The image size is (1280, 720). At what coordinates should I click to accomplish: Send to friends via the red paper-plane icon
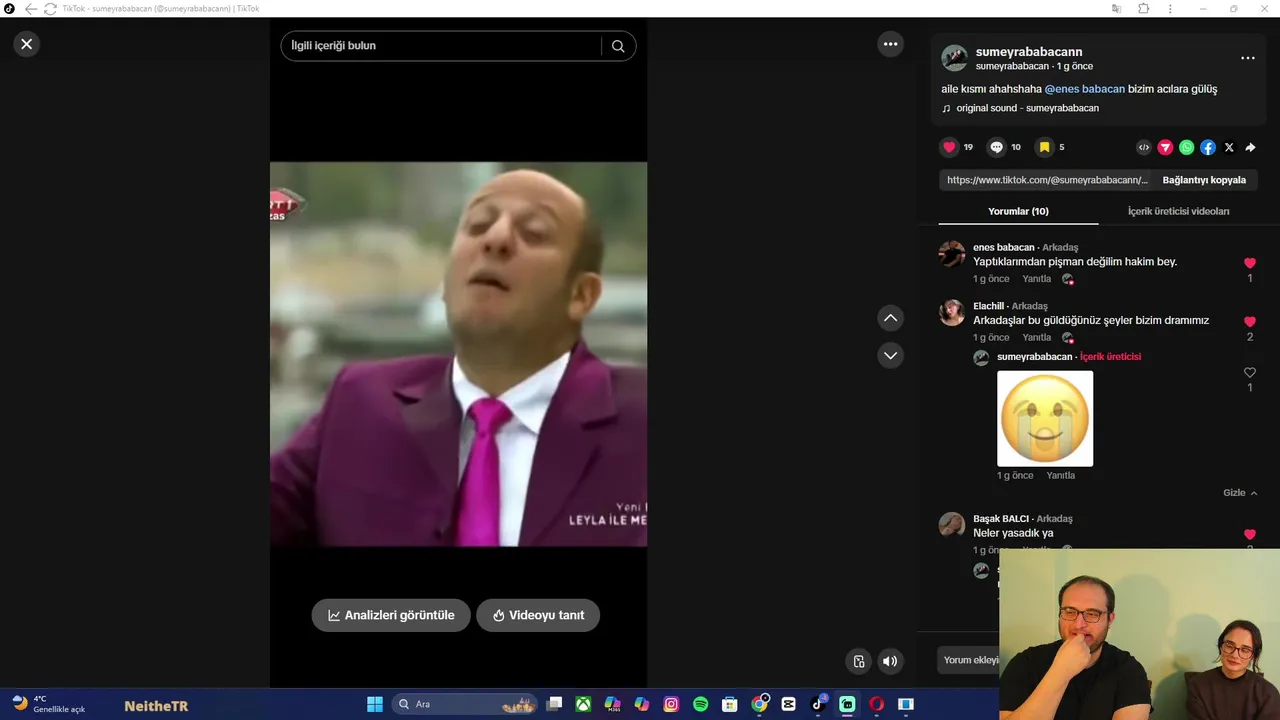point(1165,147)
